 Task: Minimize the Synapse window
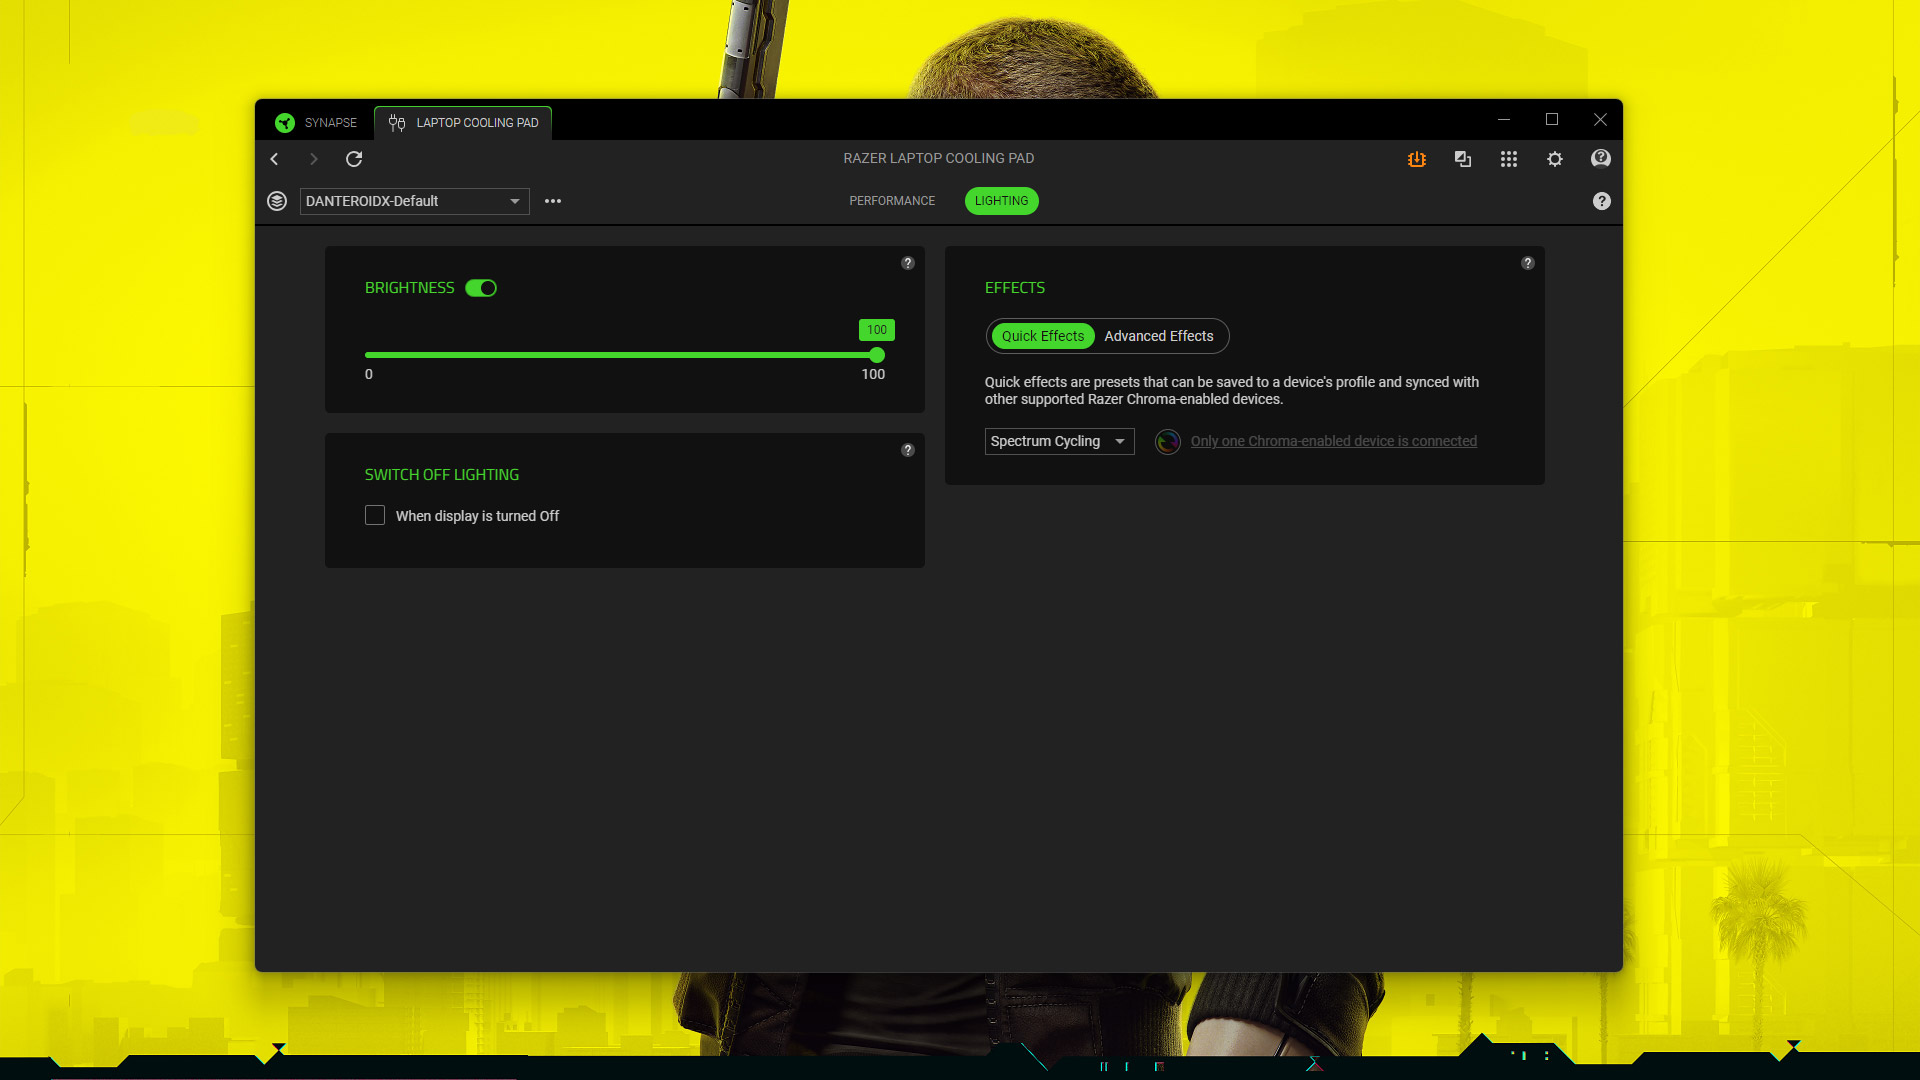(x=1504, y=120)
